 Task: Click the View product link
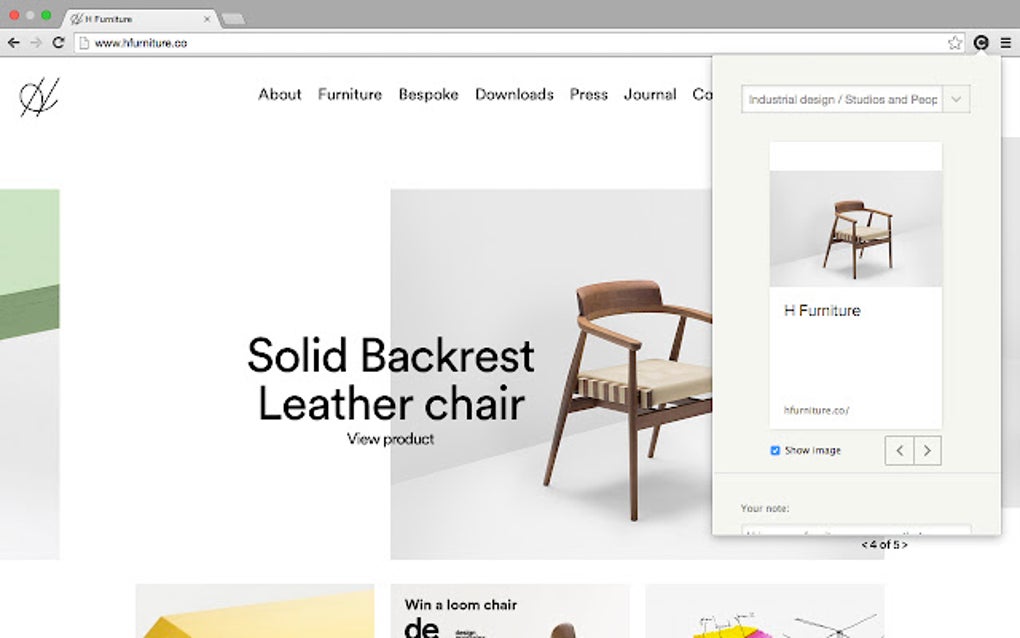[390, 439]
